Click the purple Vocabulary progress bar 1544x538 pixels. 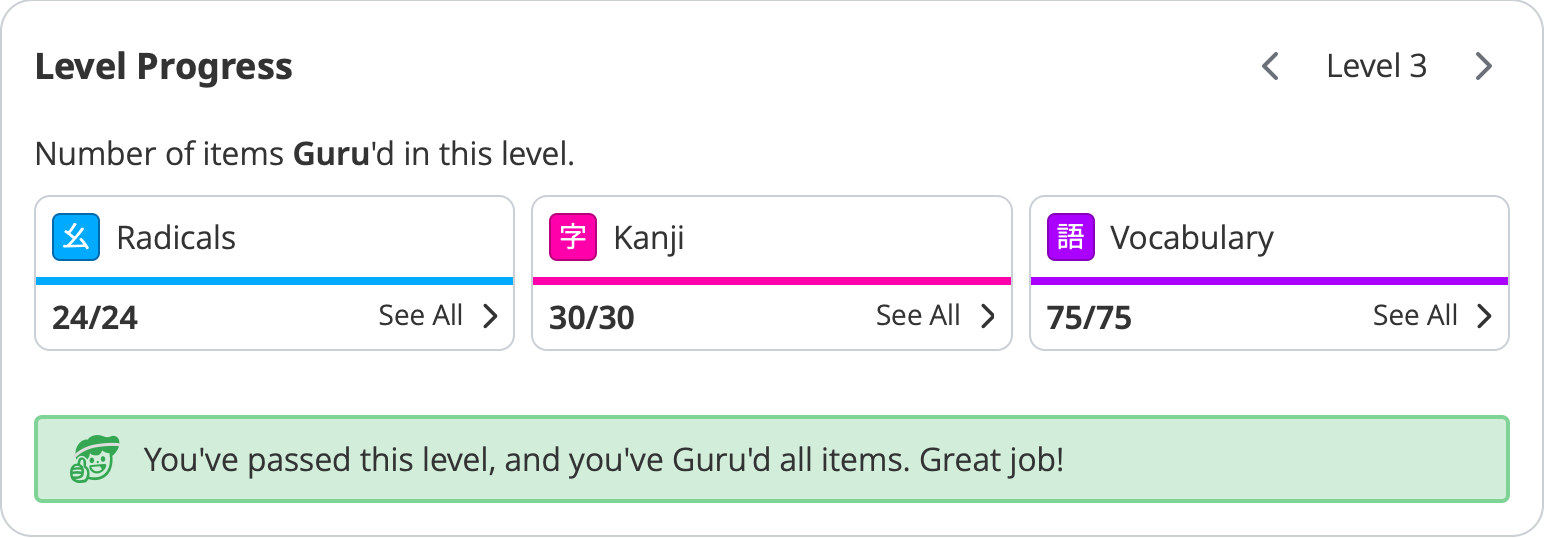[1269, 281]
